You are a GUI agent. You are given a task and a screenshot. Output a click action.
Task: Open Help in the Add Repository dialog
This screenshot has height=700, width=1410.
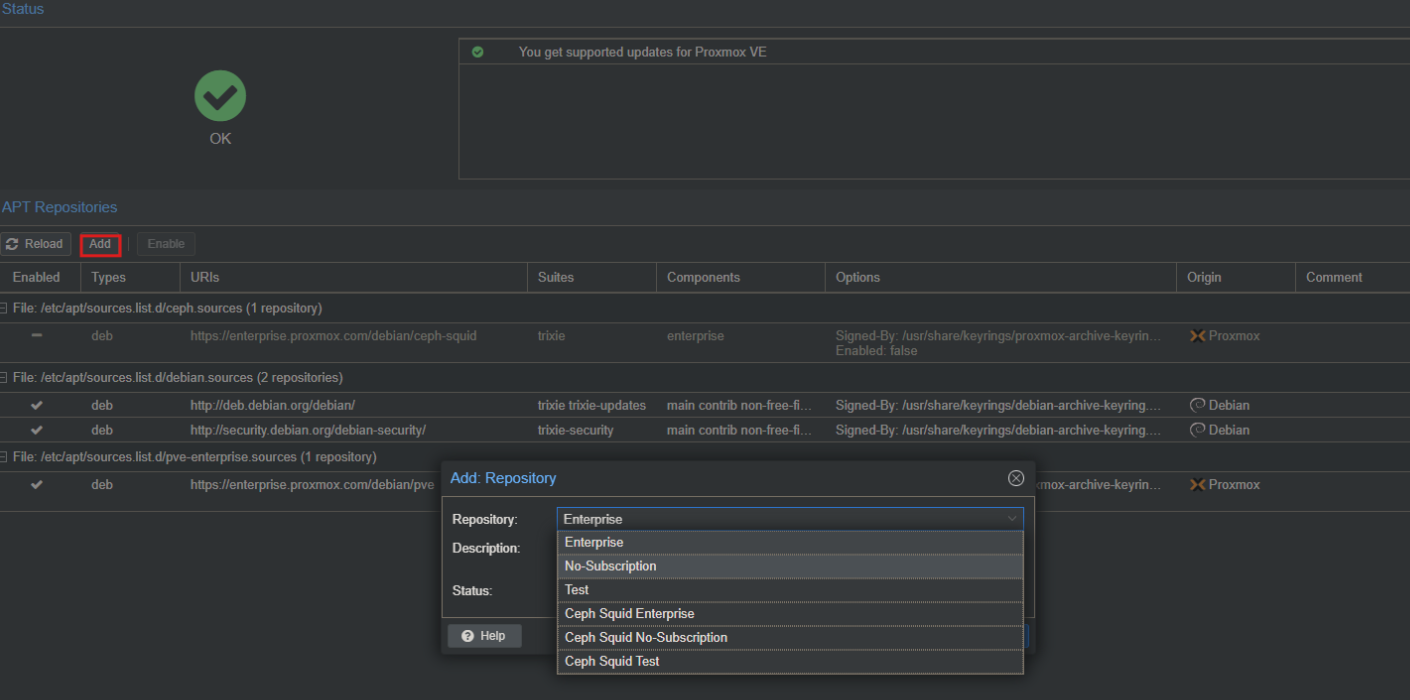pos(484,636)
